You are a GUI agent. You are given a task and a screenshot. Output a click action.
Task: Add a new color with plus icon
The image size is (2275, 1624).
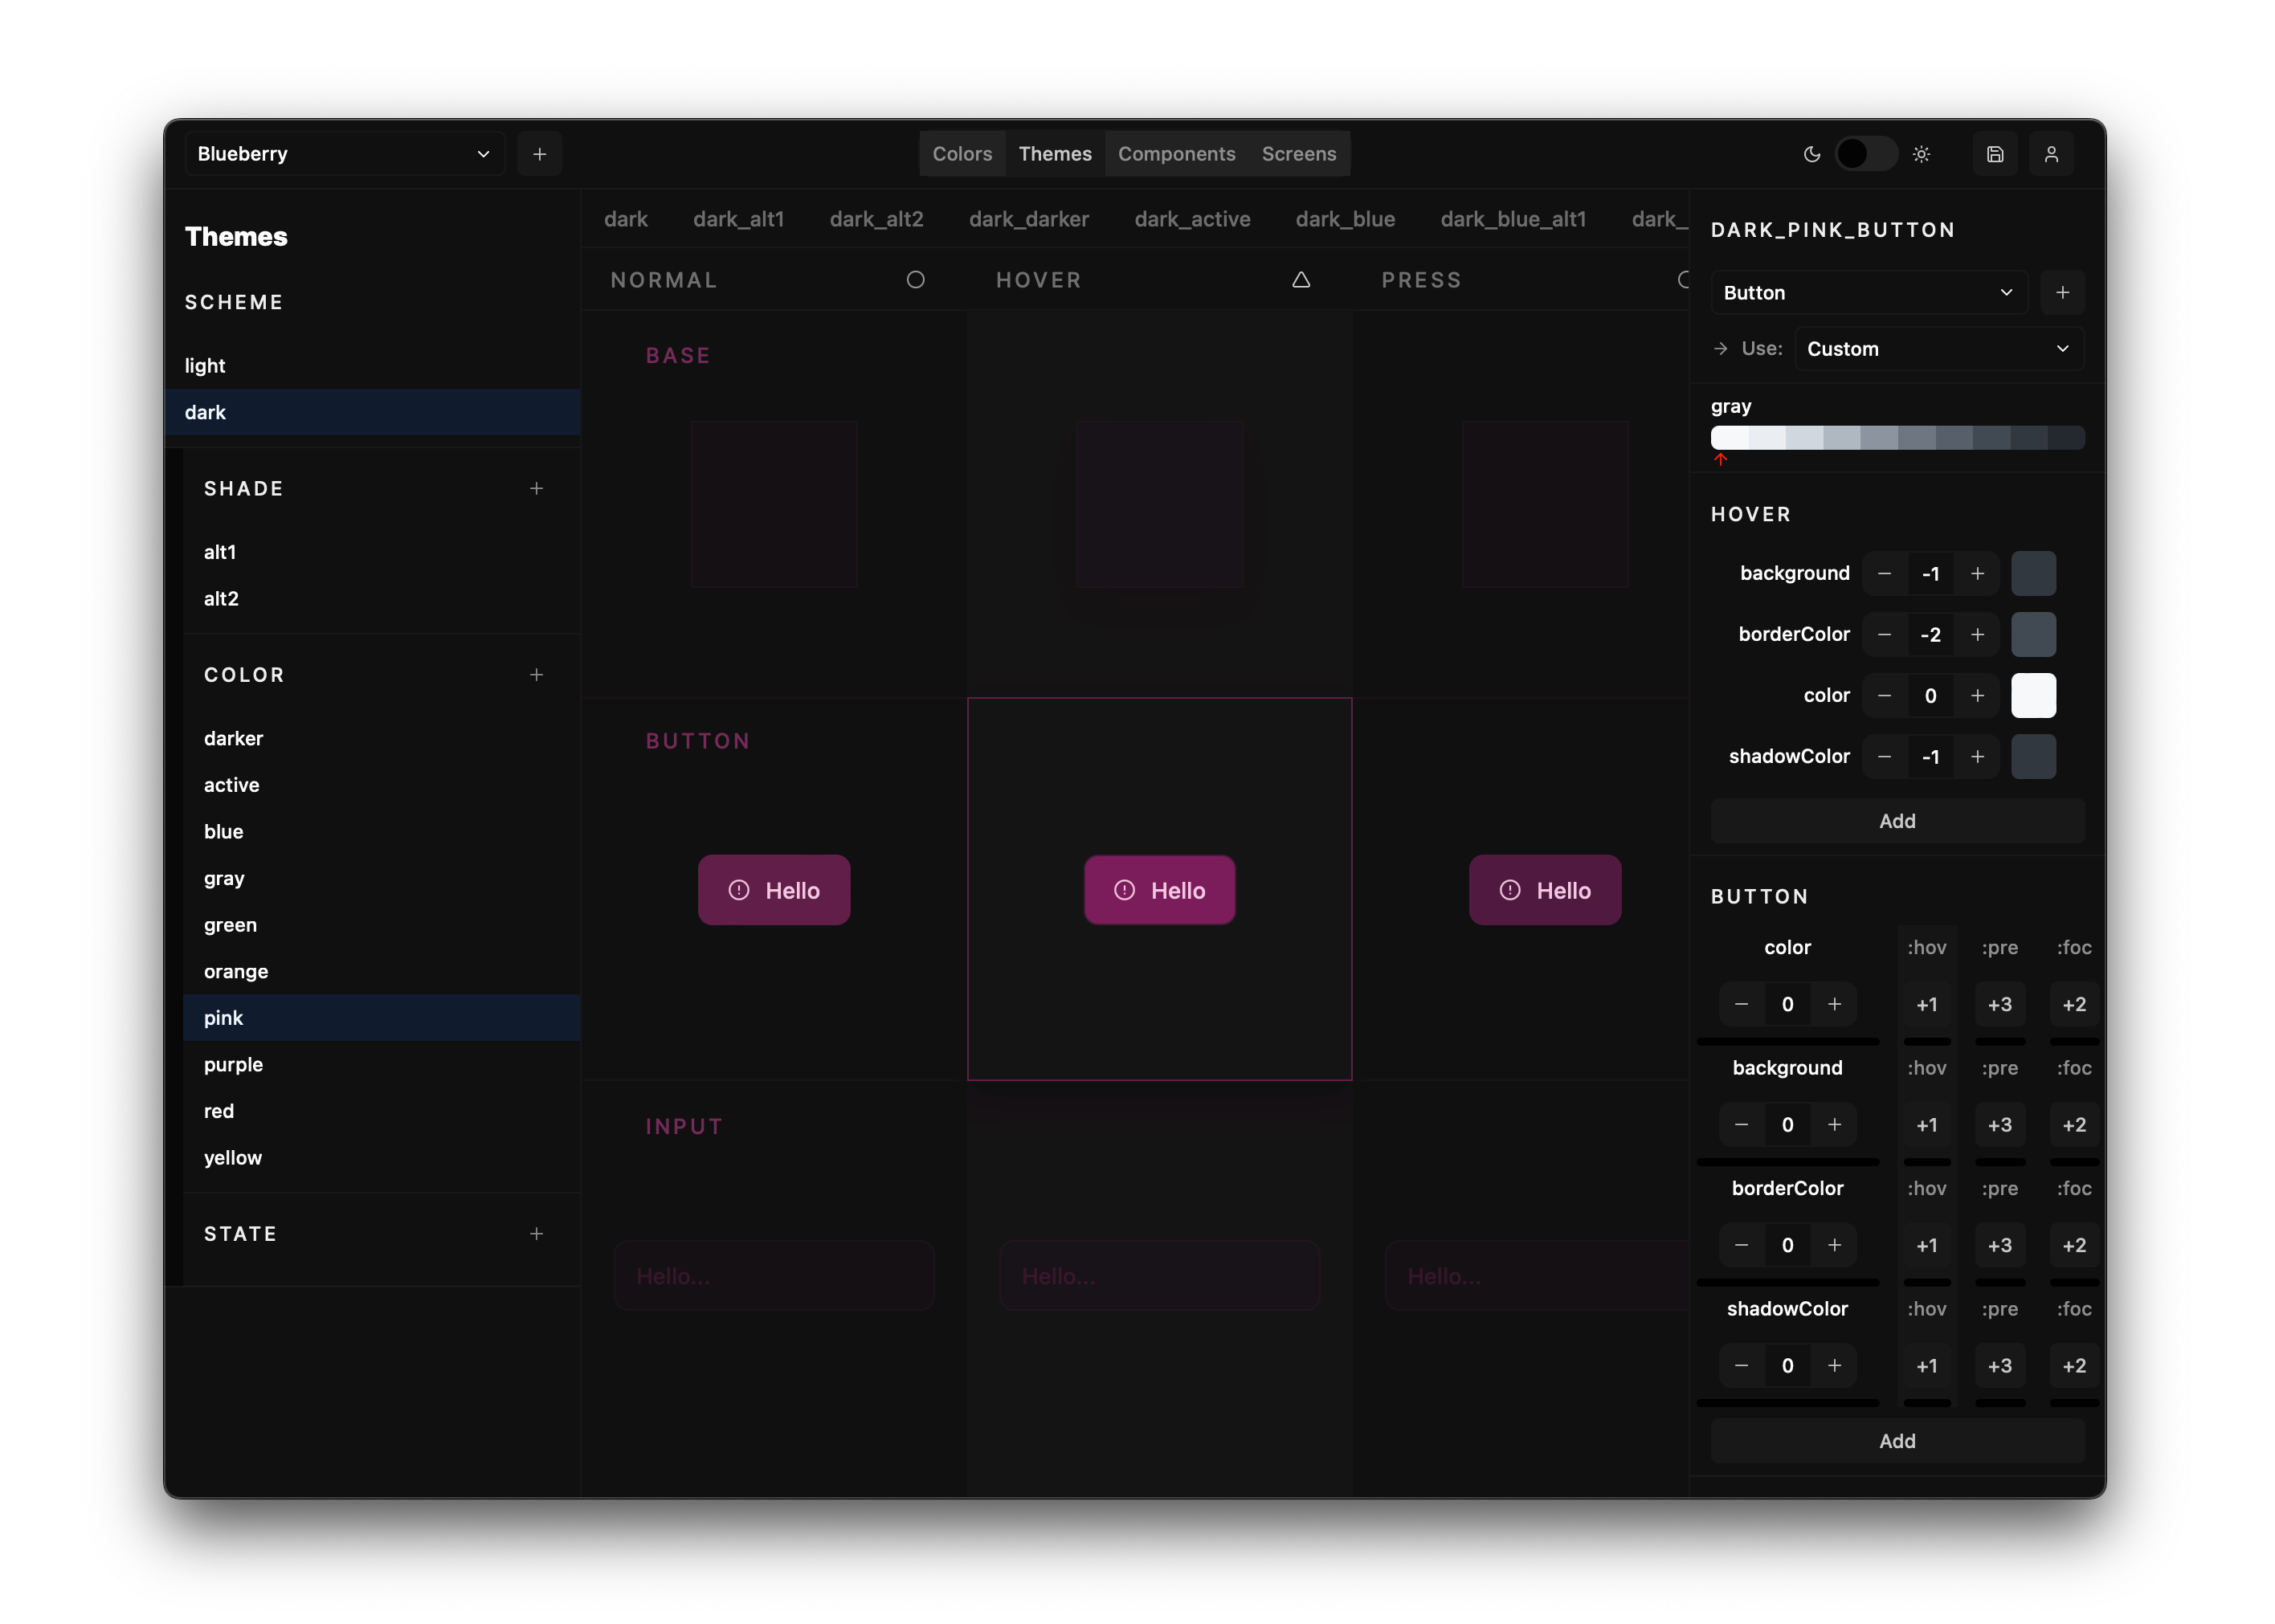coord(536,675)
